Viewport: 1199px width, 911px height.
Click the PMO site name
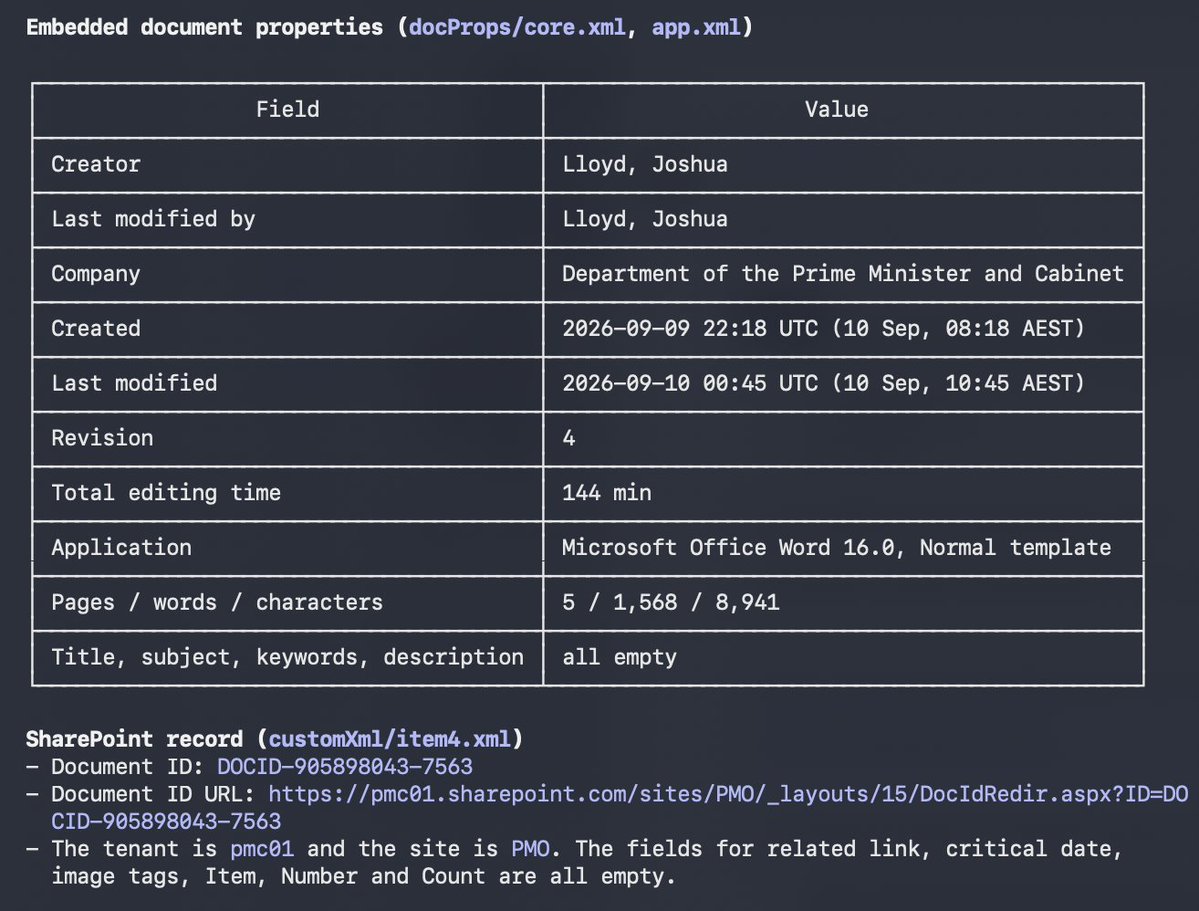pyautogui.click(x=530, y=849)
